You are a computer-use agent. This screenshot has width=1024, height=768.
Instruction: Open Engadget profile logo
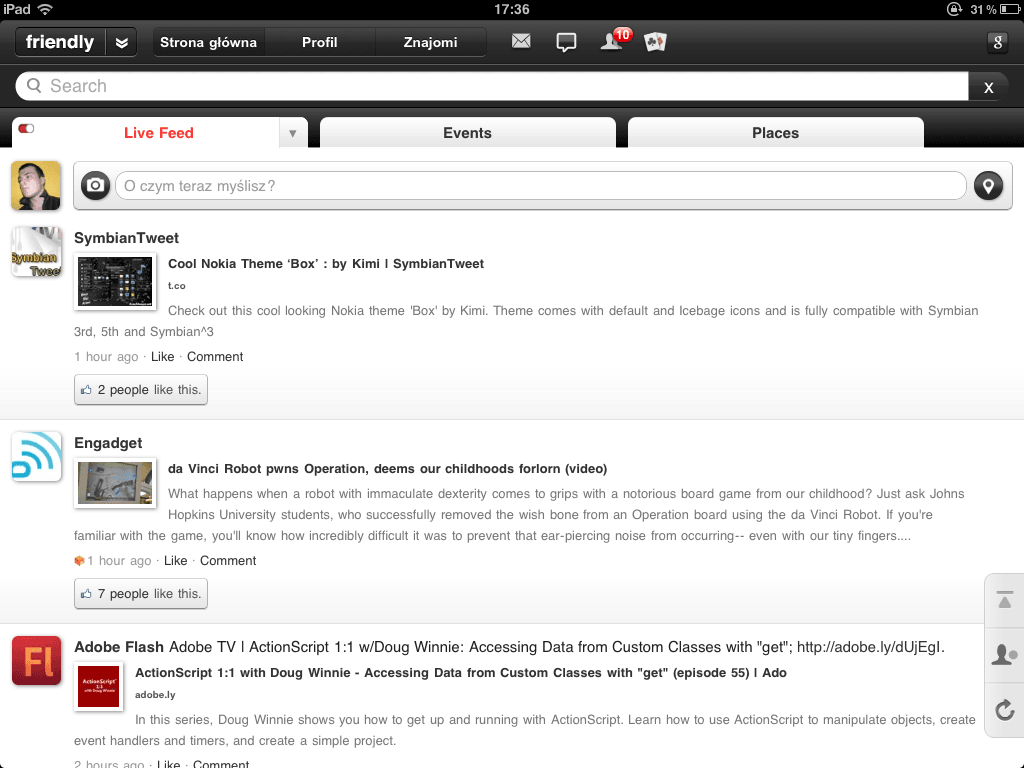(x=37, y=456)
